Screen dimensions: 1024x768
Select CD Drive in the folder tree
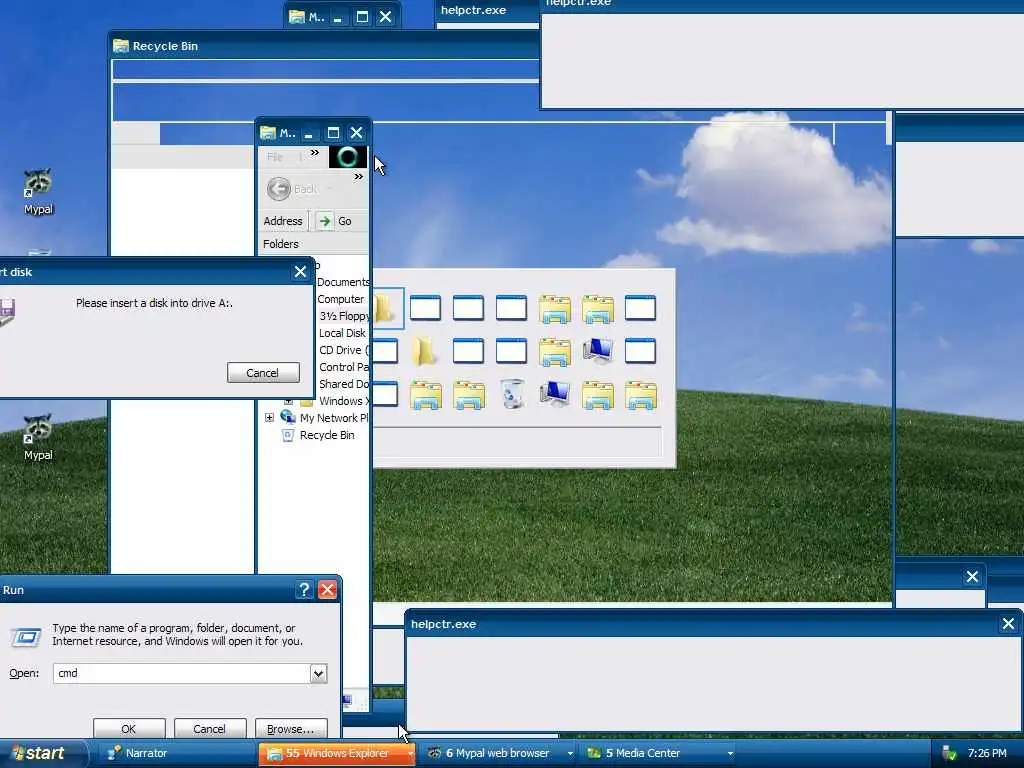[344, 350]
